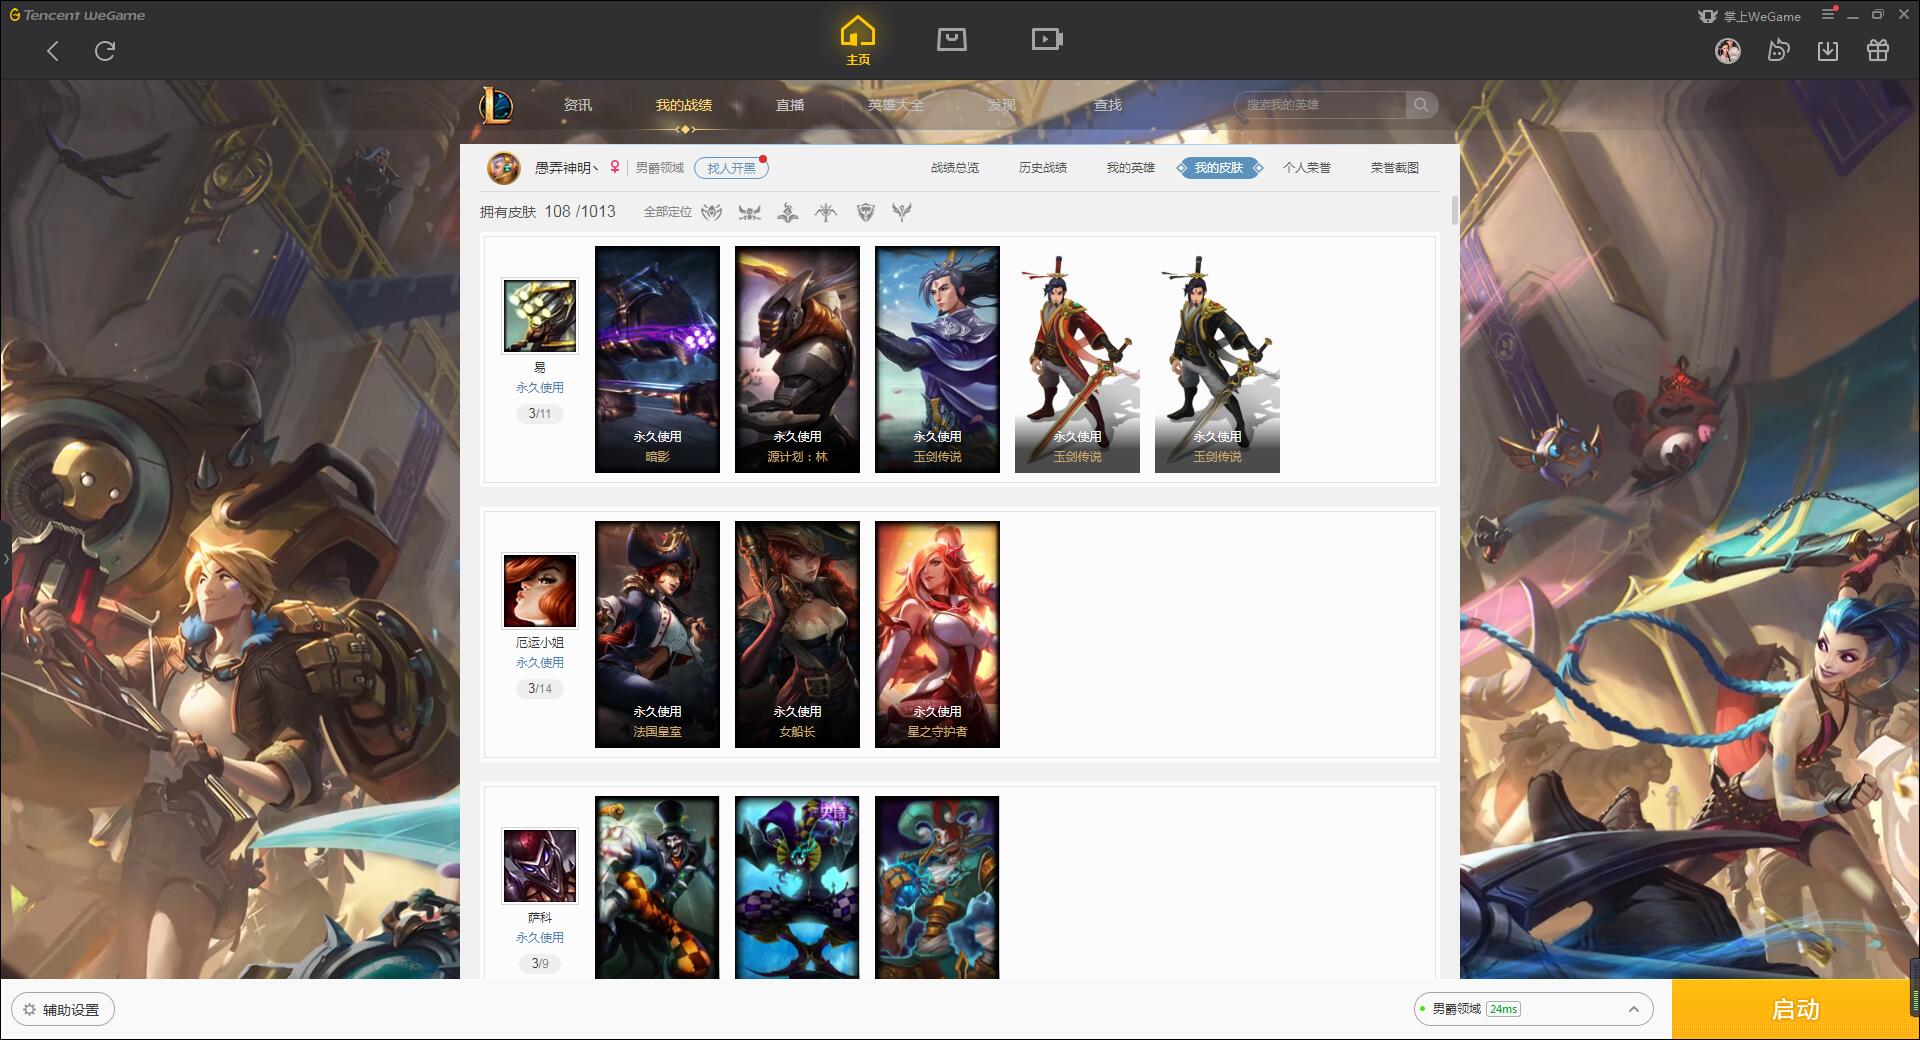Click the 3/14 skin count badge for 厄运小姐
Image resolution: width=1920 pixels, height=1040 pixels.
pyautogui.click(x=540, y=688)
